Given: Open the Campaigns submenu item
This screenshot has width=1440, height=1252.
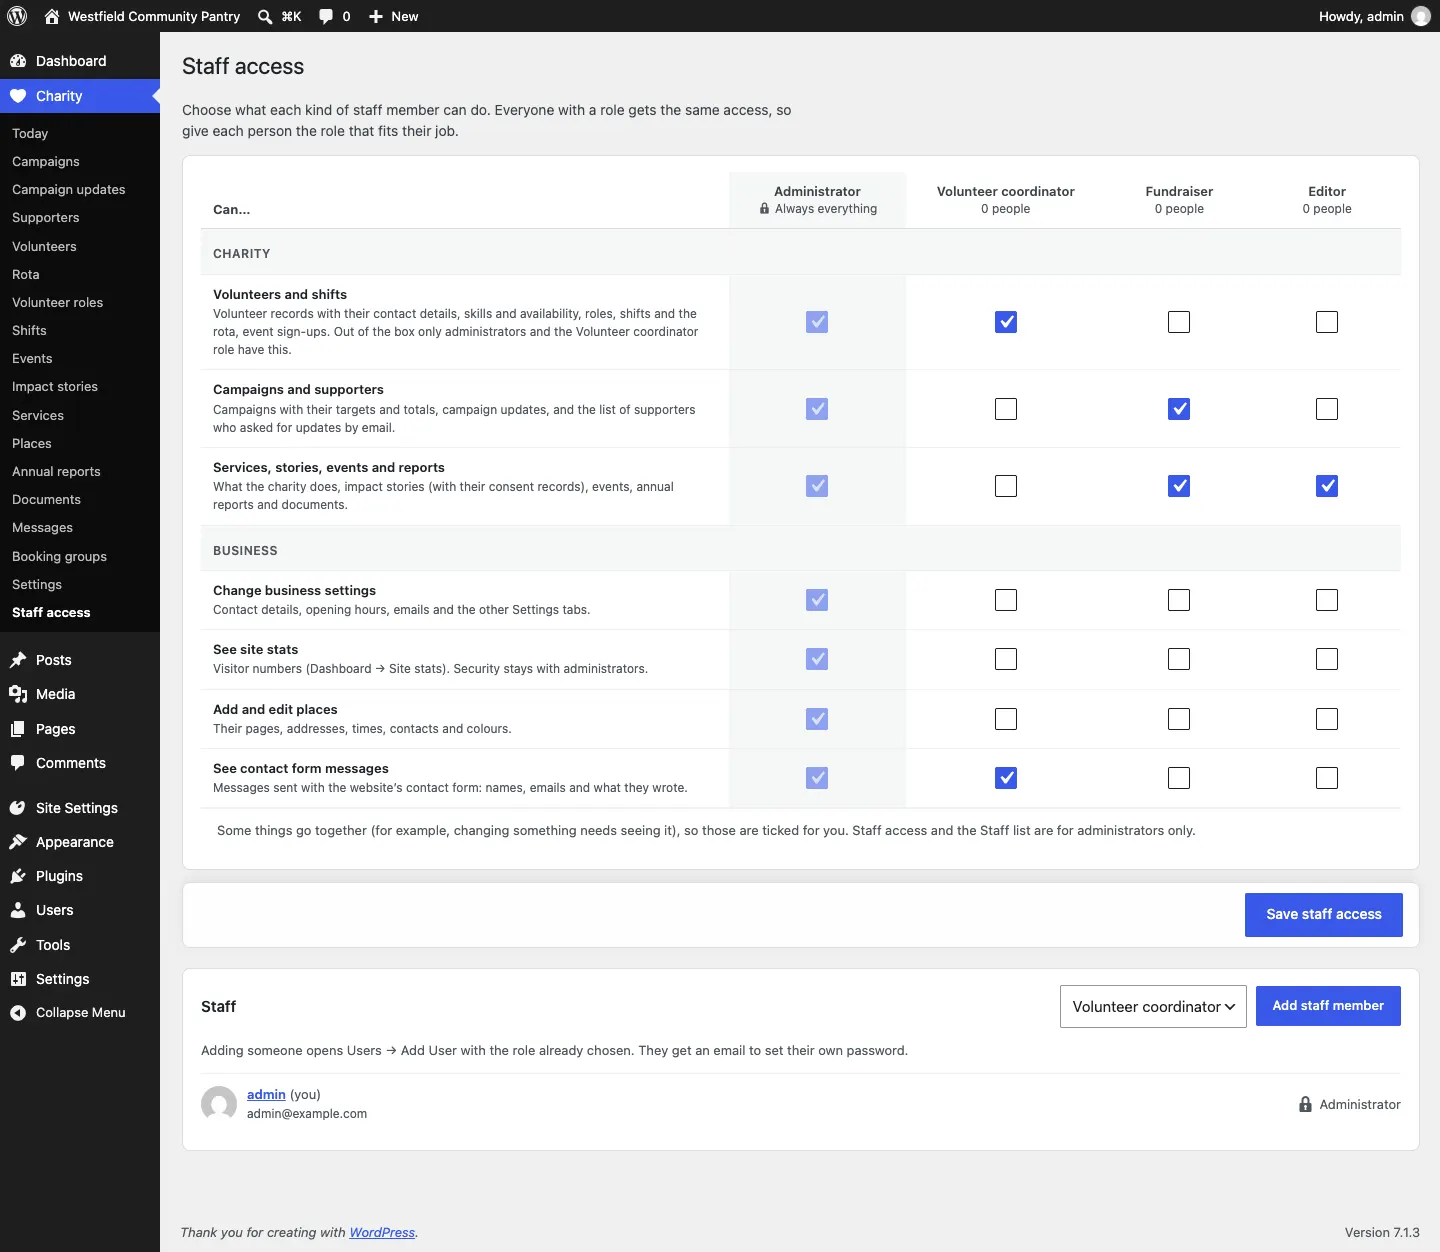Looking at the screenshot, I should [x=46, y=161].
